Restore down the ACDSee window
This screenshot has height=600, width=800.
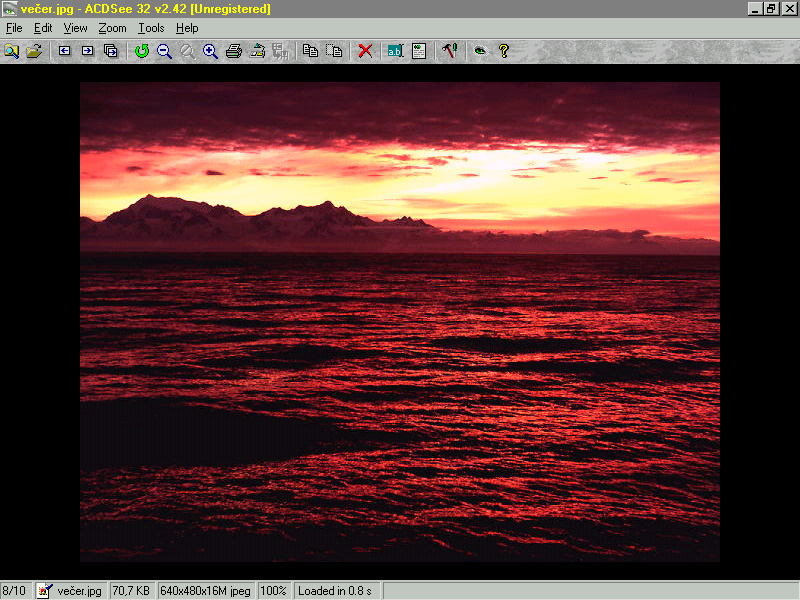(x=771, y=9)
